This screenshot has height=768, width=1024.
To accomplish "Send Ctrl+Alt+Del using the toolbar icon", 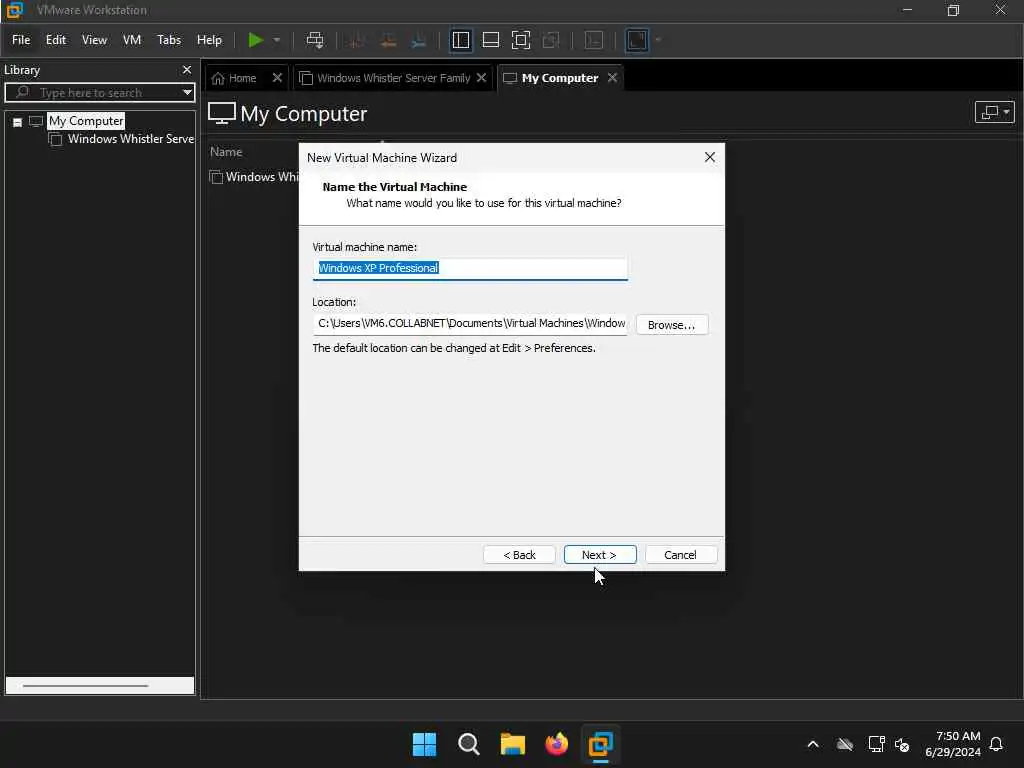I will tap(315, 40).
